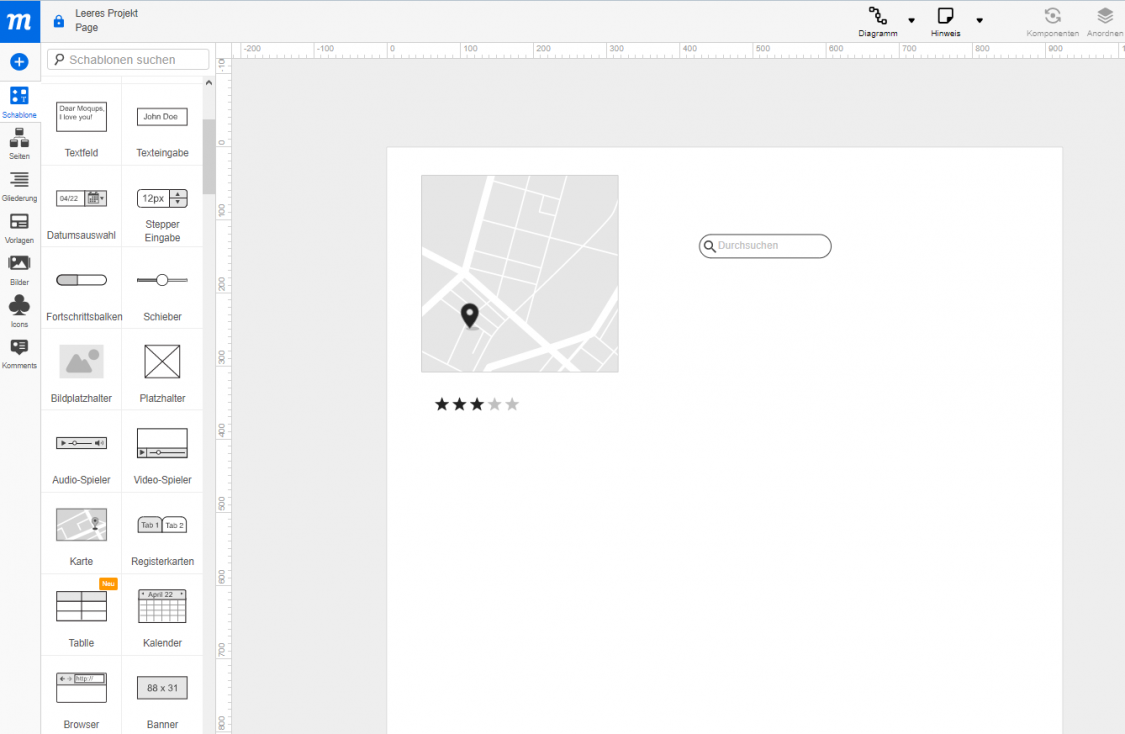1125x734 pixels.
Task: Click the Fortschrittsbalken toggle stencil
Action: point(81,280)
